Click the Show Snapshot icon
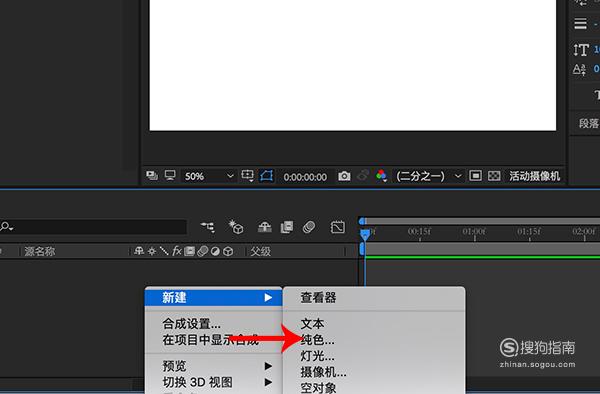The image size is (600, 394). (x=362, y=176)
